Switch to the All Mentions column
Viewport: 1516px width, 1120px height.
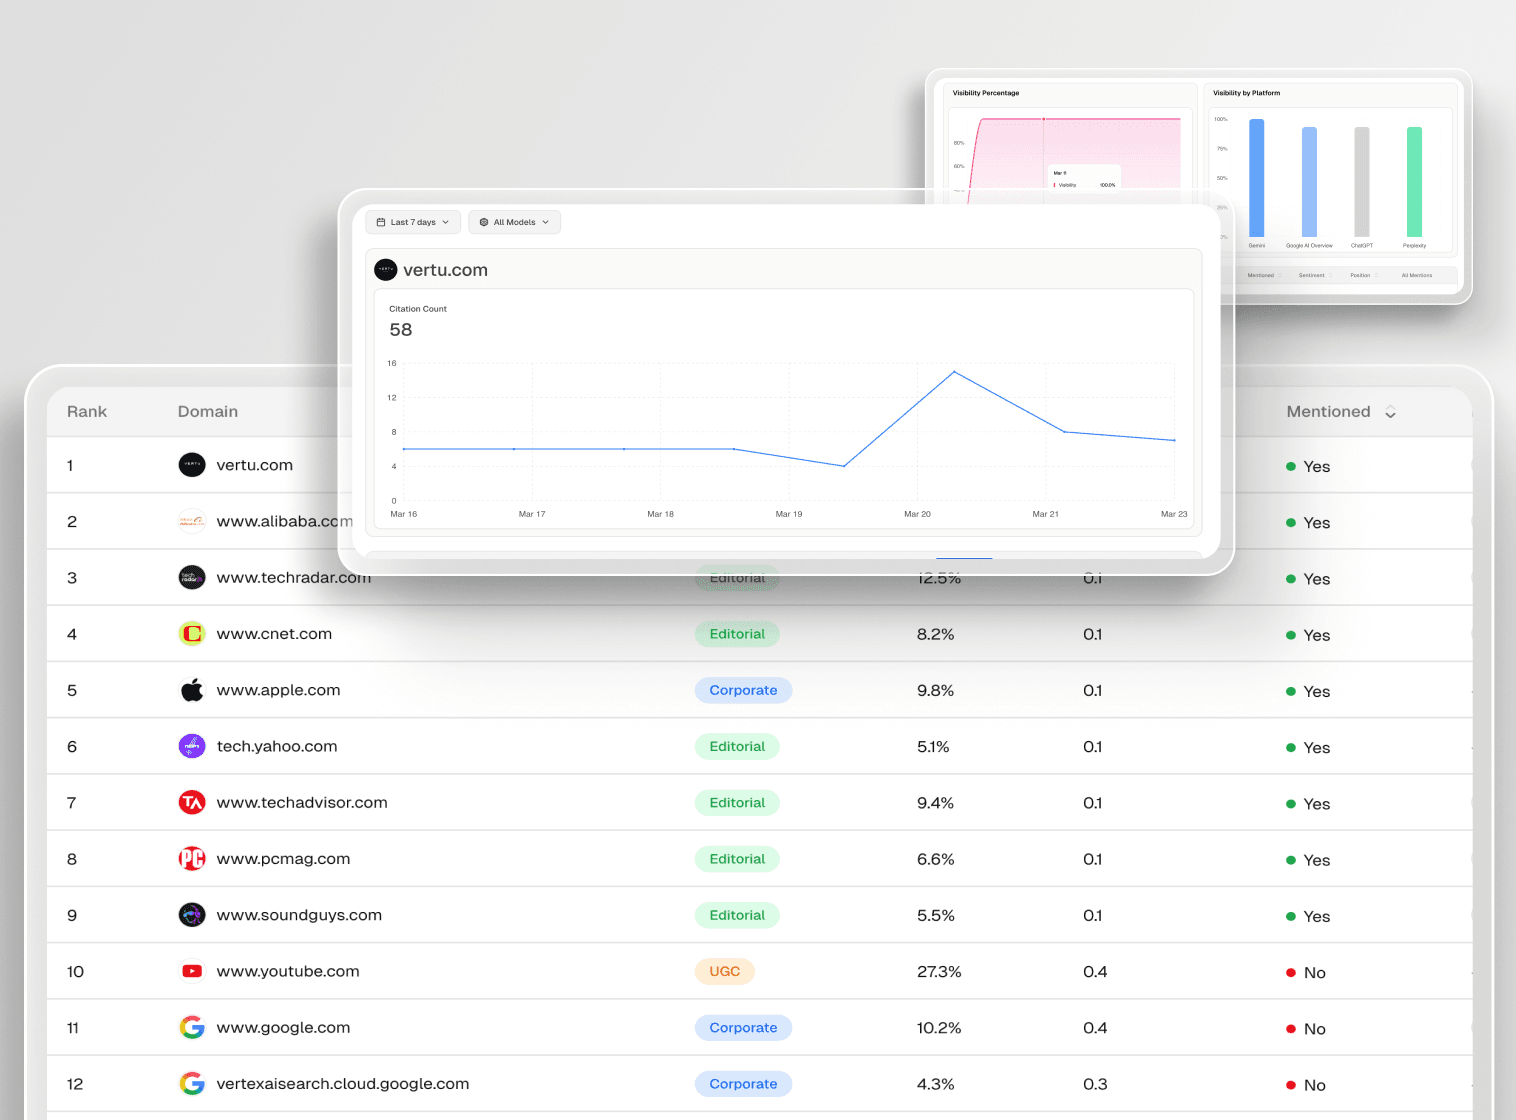point(1415,275)
